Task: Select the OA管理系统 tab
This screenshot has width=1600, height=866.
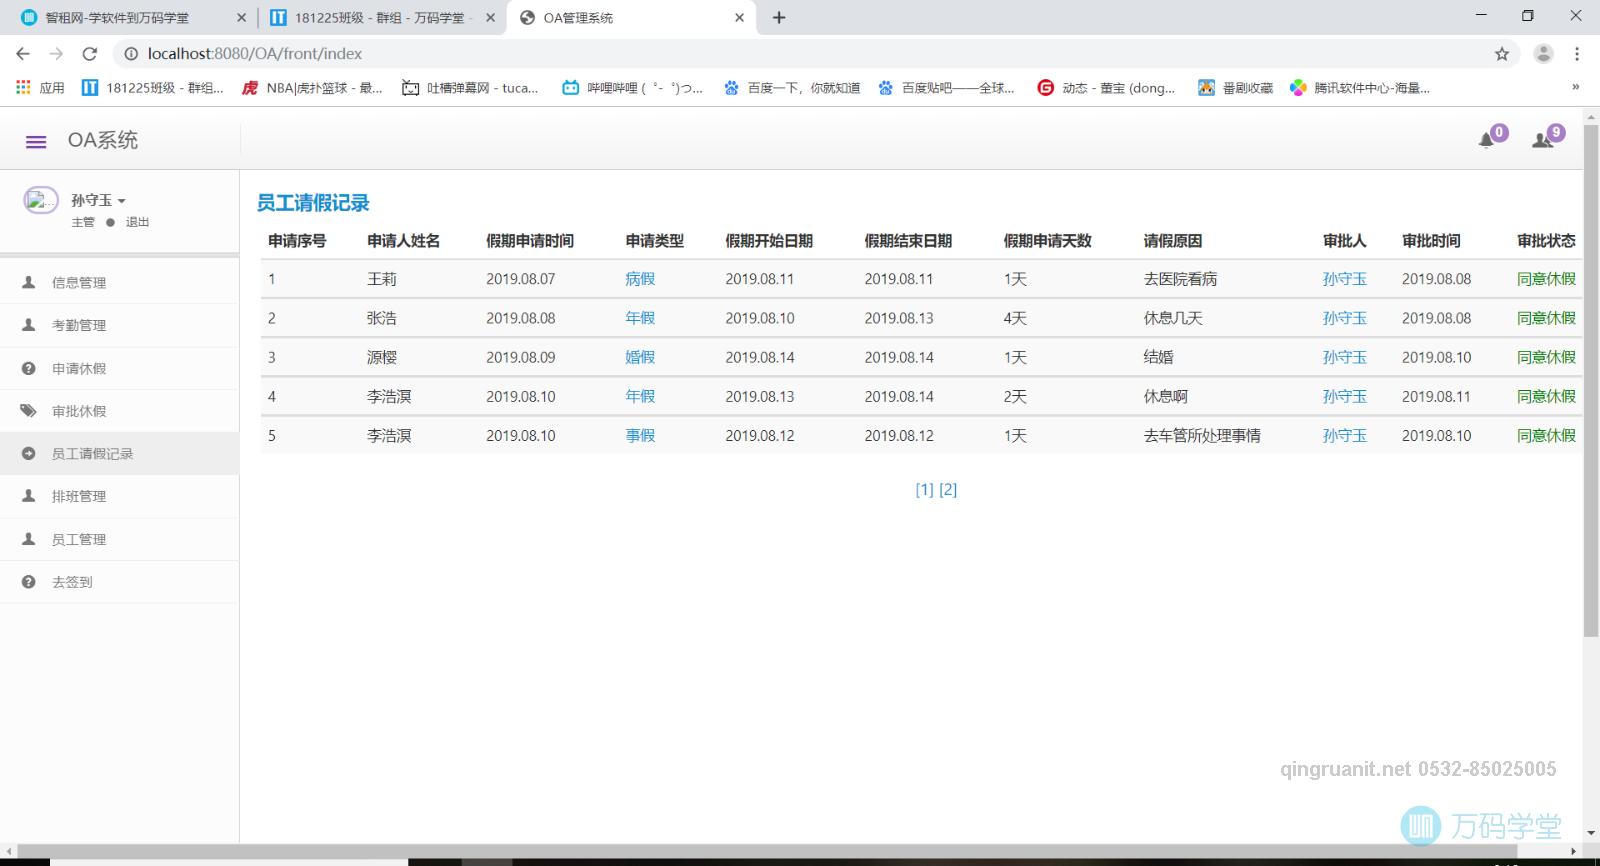Action: tap(632, 18)
